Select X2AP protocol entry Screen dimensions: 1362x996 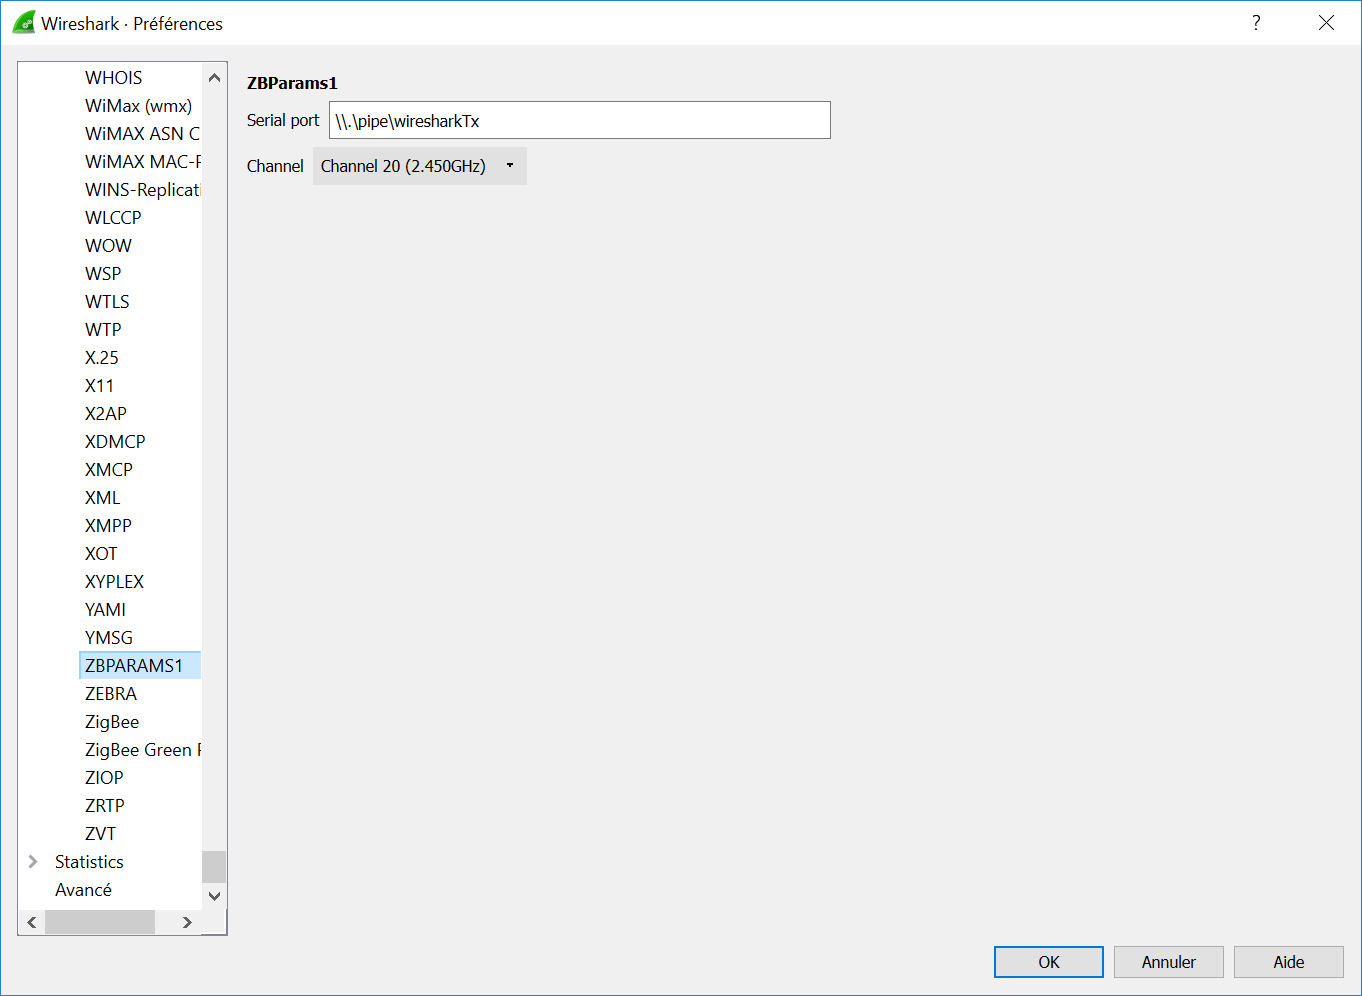pos(105,414)
